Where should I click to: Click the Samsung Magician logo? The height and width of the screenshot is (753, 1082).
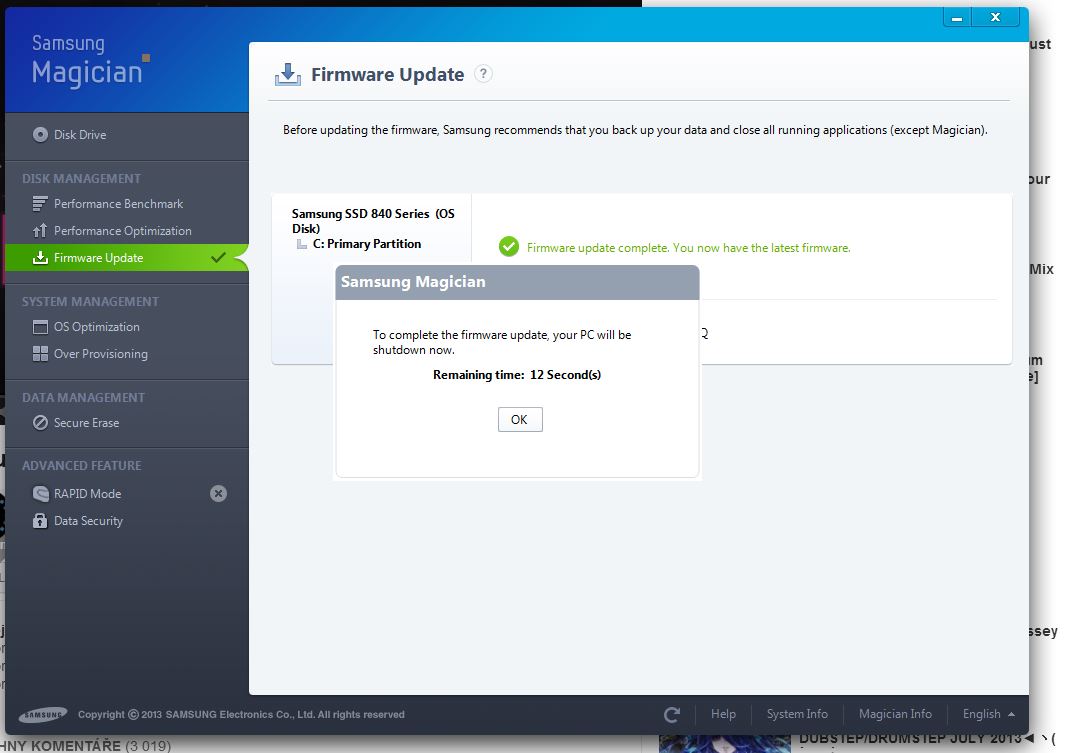pos(90,61)
